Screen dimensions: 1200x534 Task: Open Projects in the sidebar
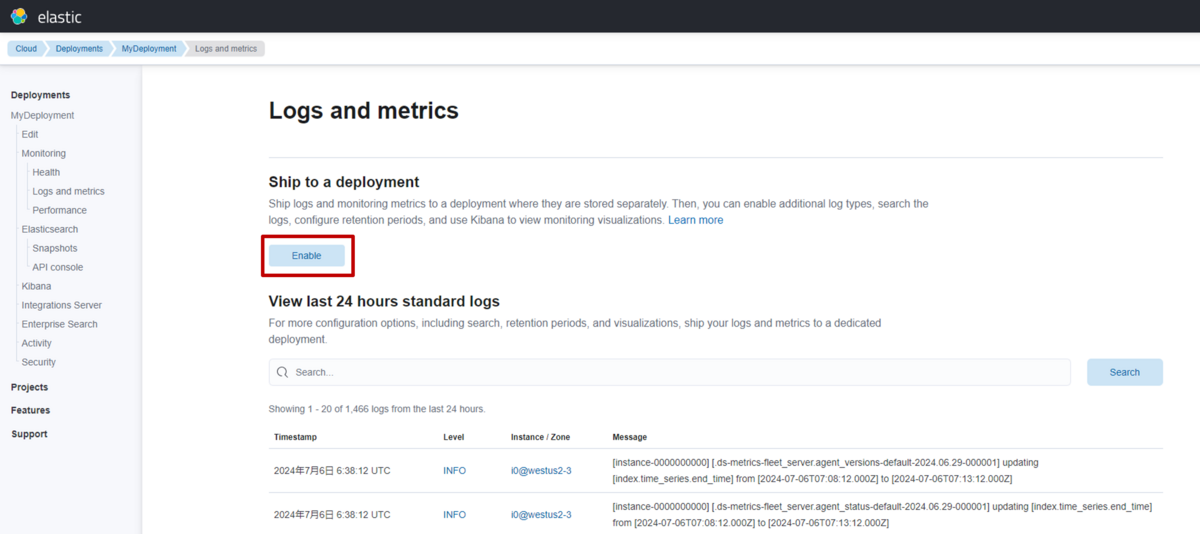click(30, 387)
